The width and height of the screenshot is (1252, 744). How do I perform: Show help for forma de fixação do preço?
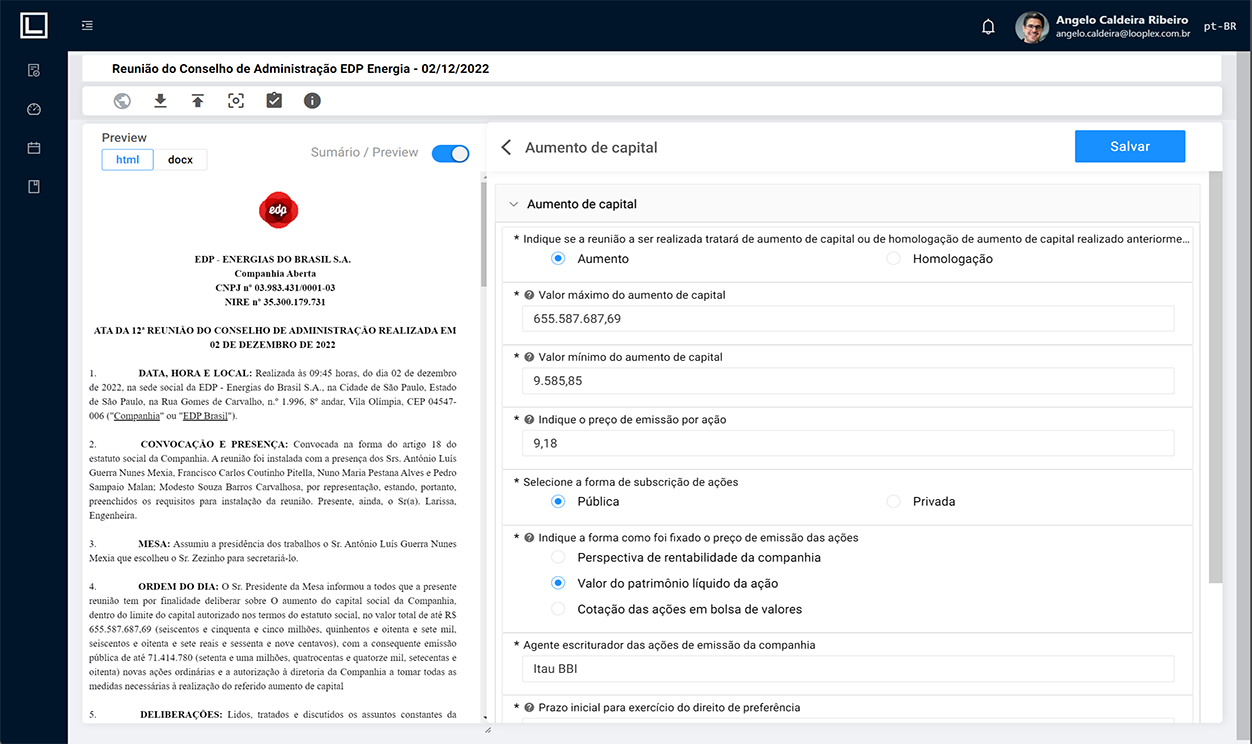pyautogui.click(x=529, y=538)
